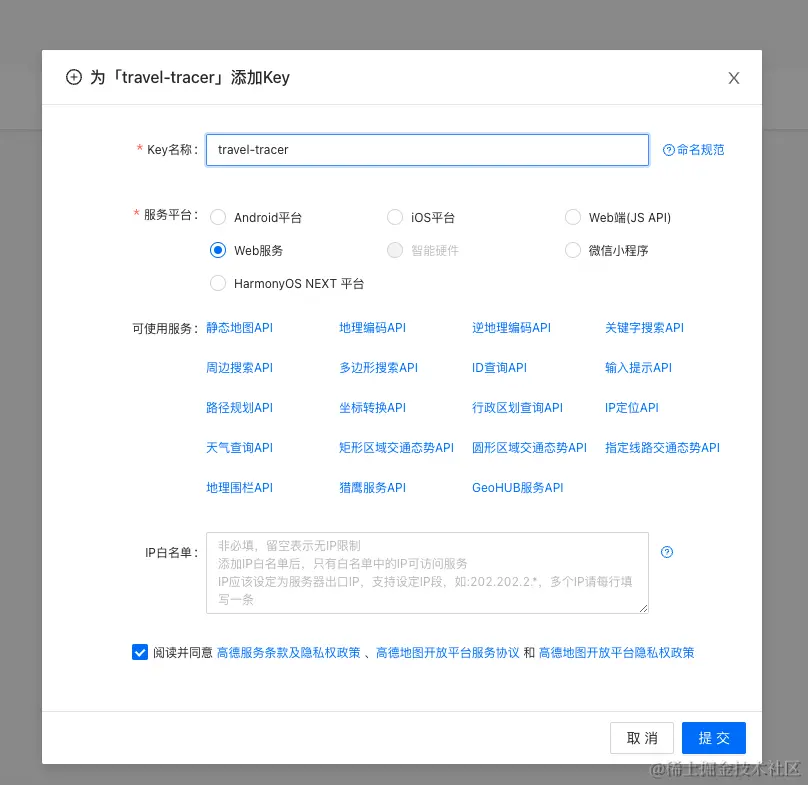Focus the Key名称 input field
Image resolution: width=808 pixels, height=785 pixels.
tap(427, 150)
